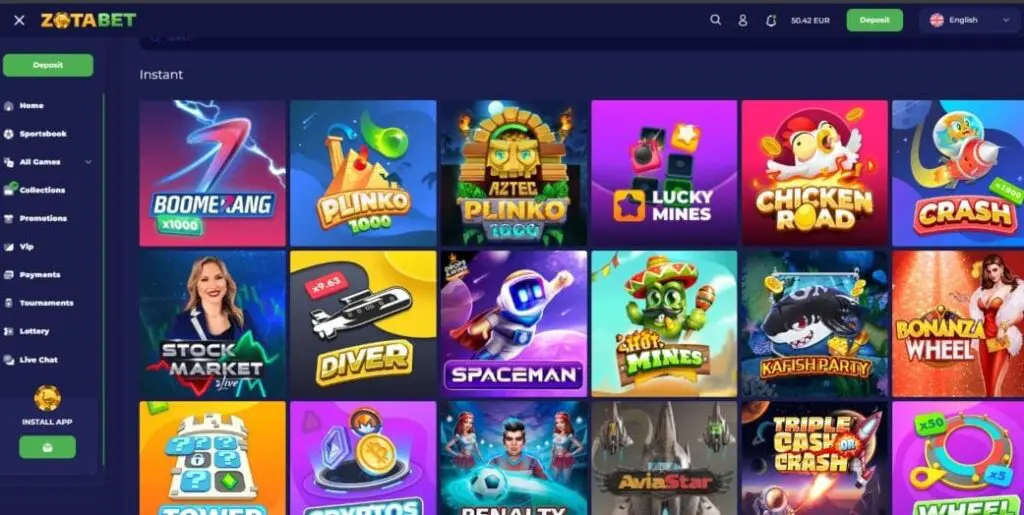Click the Sportsbook ball icon
The image size is (1024, 515).
pos(8,134)
